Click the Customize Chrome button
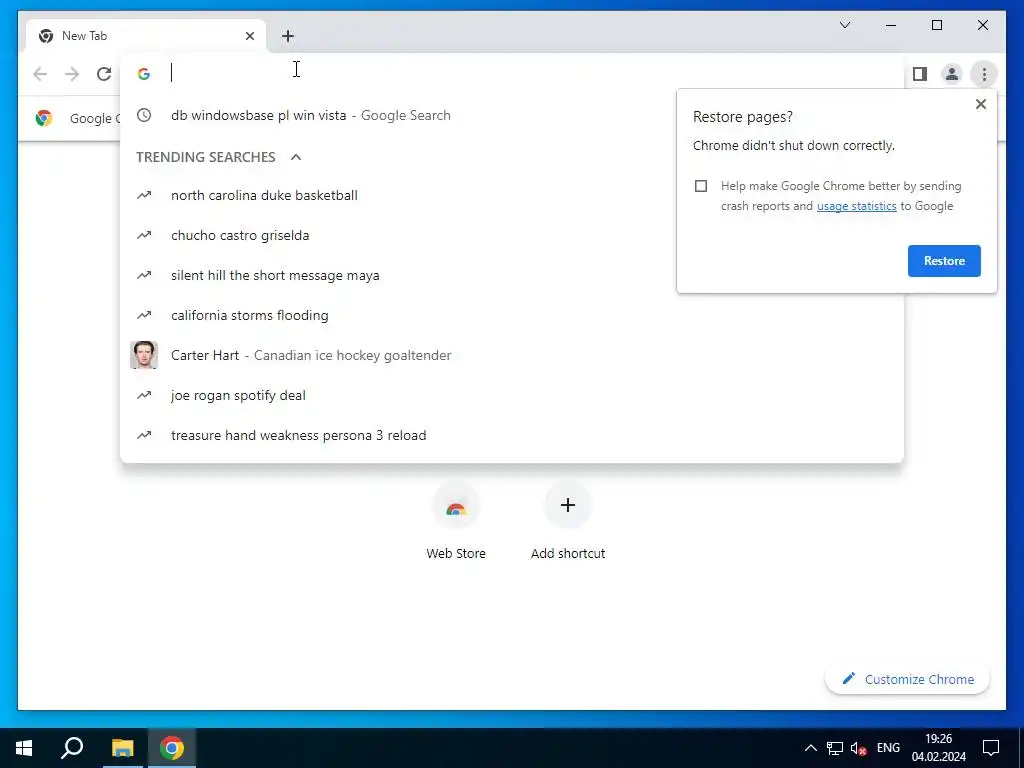Screen dimensions: 1024x768 click(x=907, y=679)
